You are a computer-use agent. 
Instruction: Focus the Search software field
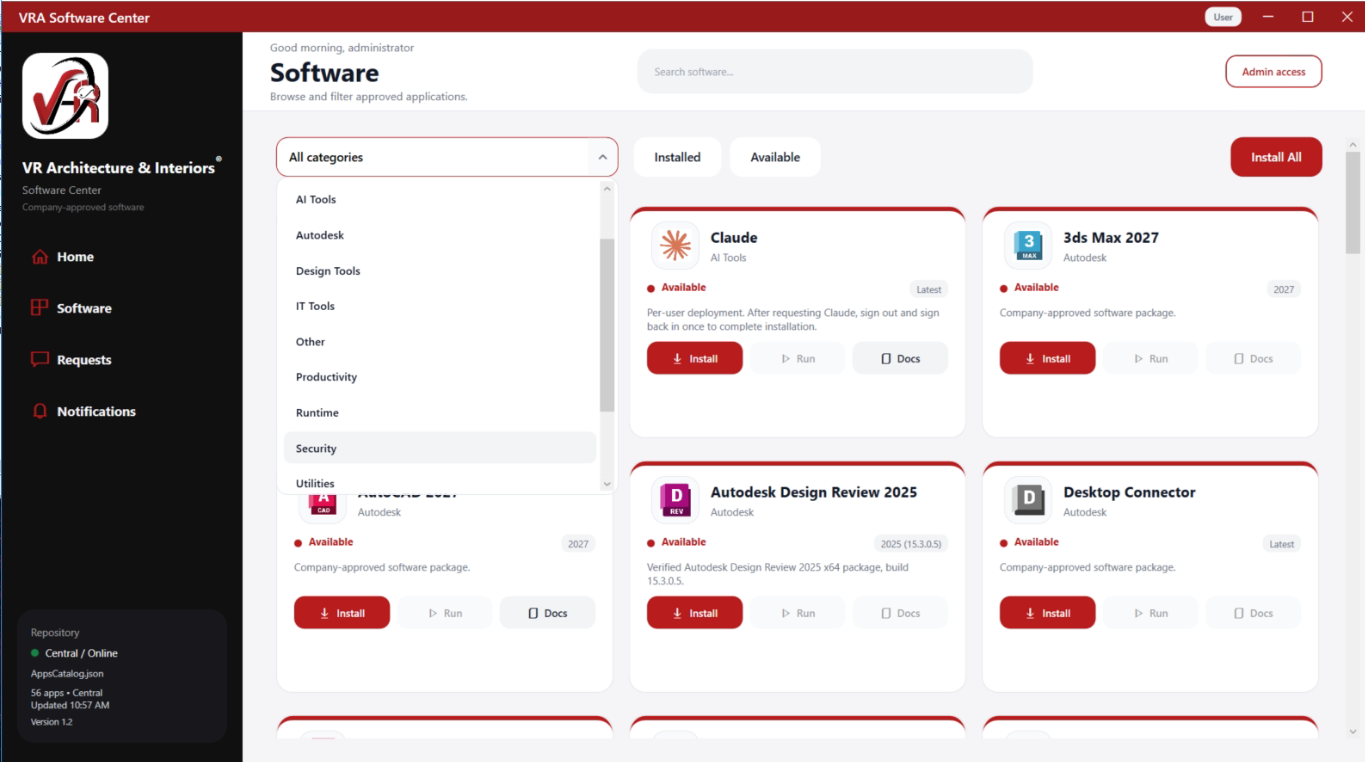835,72
